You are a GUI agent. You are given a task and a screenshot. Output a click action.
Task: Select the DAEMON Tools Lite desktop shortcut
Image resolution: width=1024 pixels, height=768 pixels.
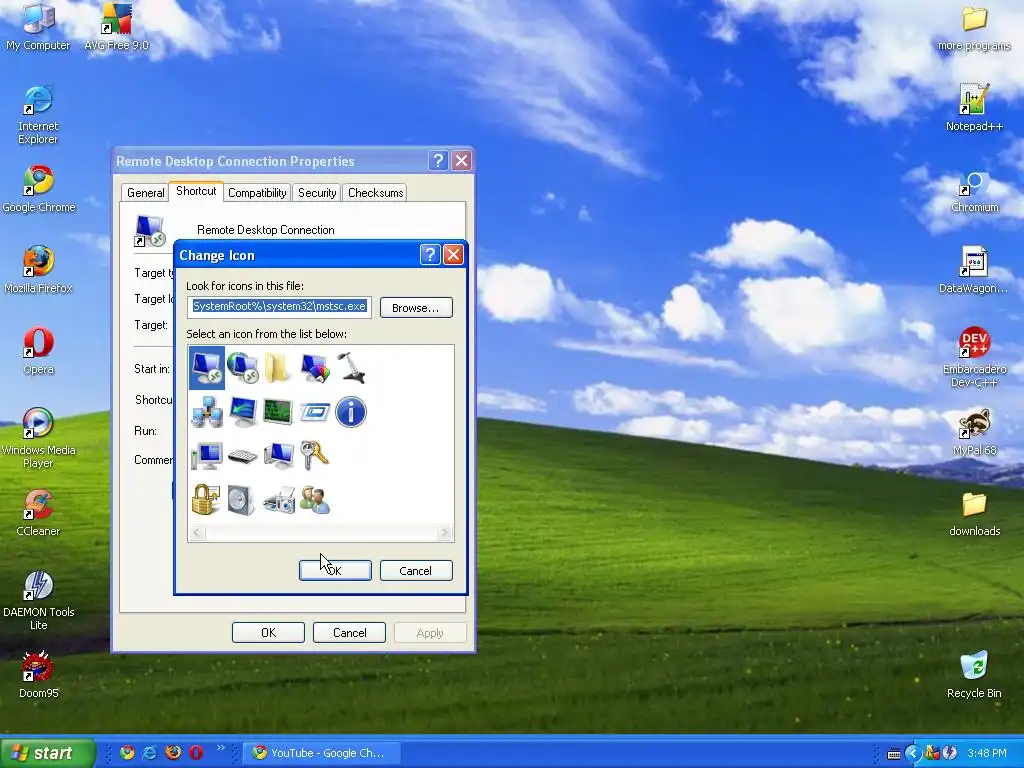[x=39, y=601]
